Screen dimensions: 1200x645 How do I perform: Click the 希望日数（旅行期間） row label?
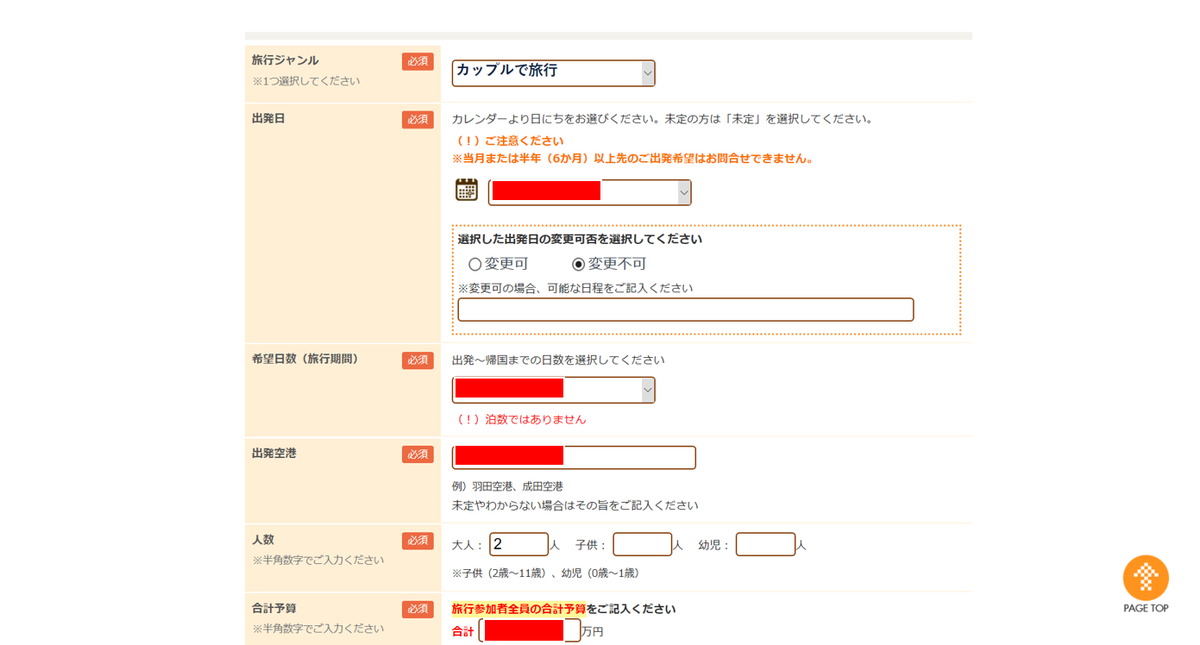coord(305,359)
